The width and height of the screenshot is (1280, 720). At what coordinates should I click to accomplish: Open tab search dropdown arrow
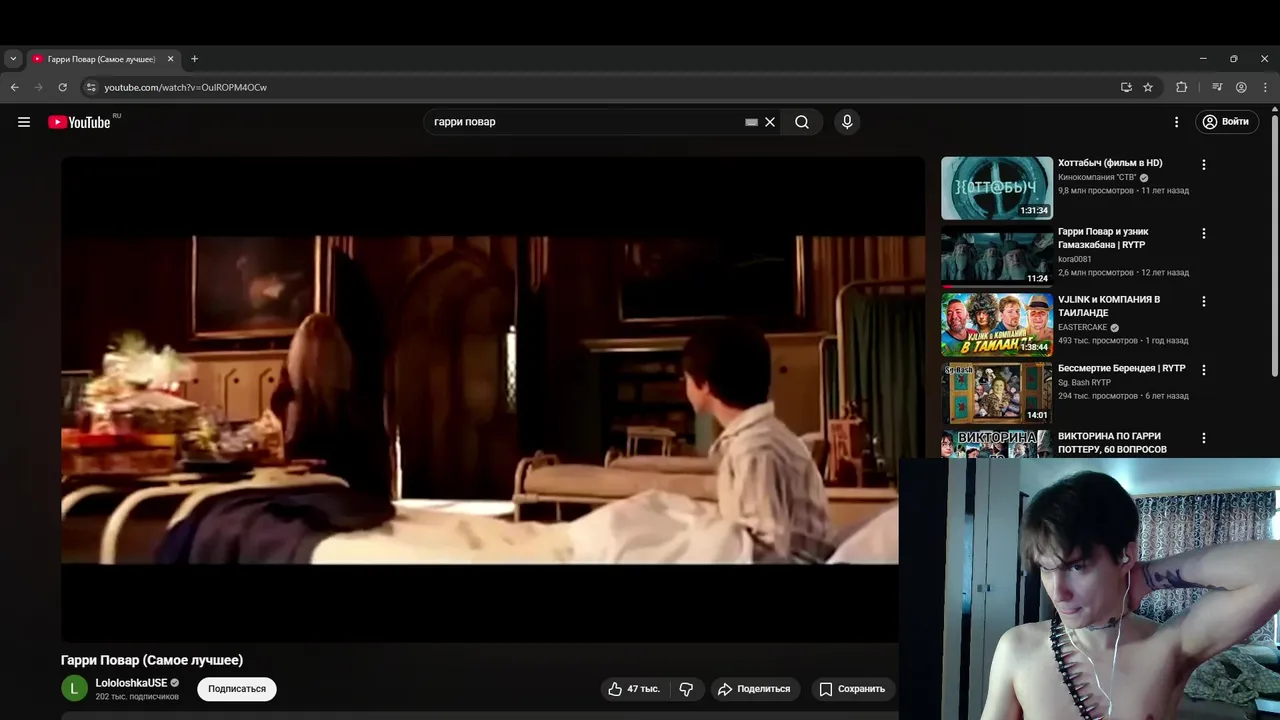point(13,59)
